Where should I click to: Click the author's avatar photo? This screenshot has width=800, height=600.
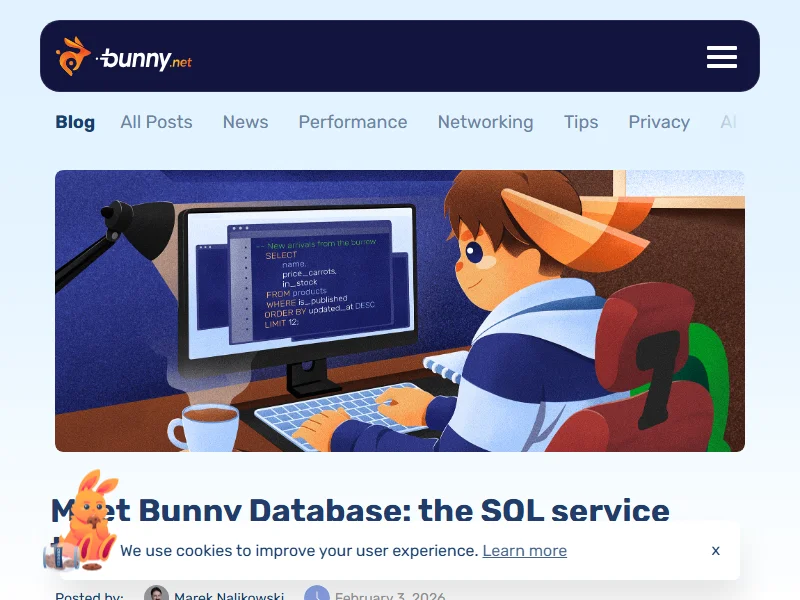coord(156,594)
